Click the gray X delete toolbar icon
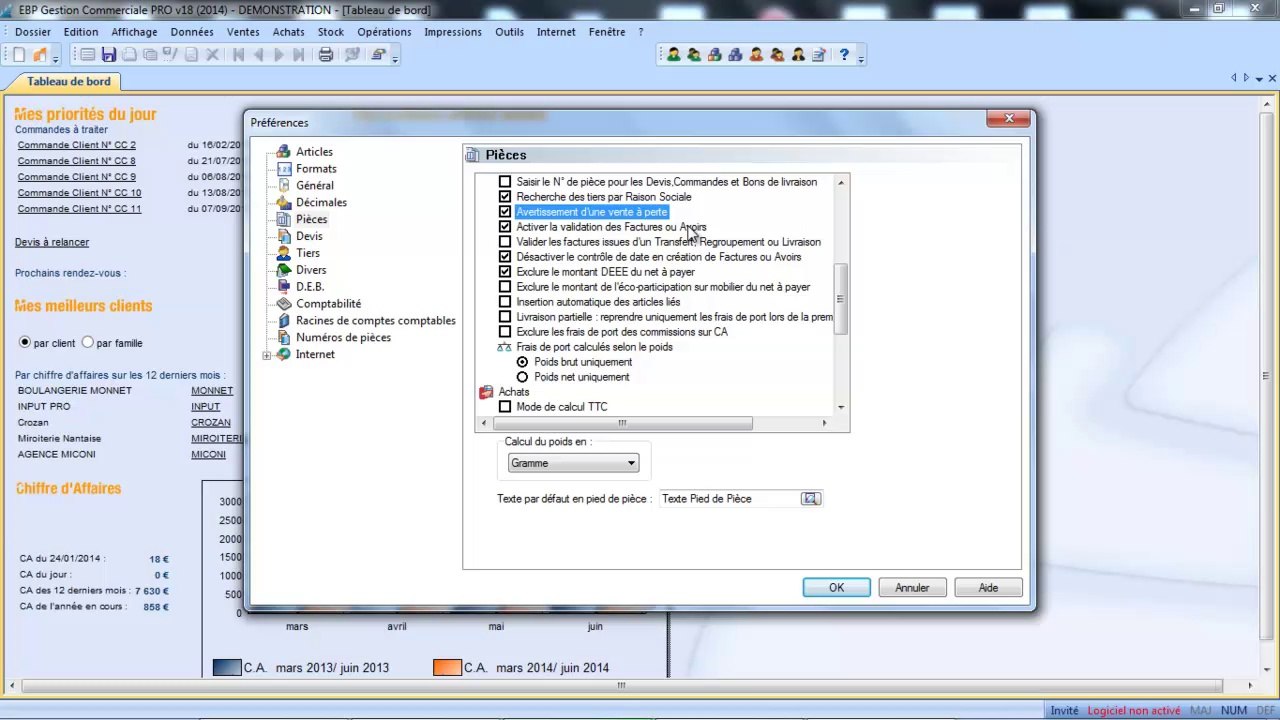 (212, 55)
